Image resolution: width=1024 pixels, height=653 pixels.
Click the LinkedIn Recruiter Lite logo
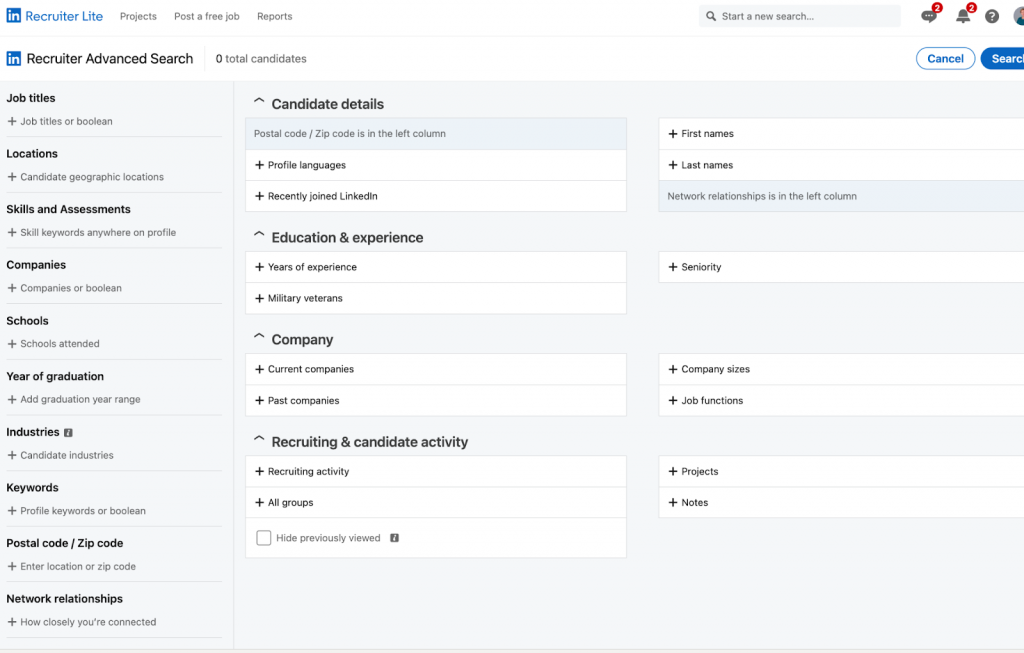(x=56, y=16)
